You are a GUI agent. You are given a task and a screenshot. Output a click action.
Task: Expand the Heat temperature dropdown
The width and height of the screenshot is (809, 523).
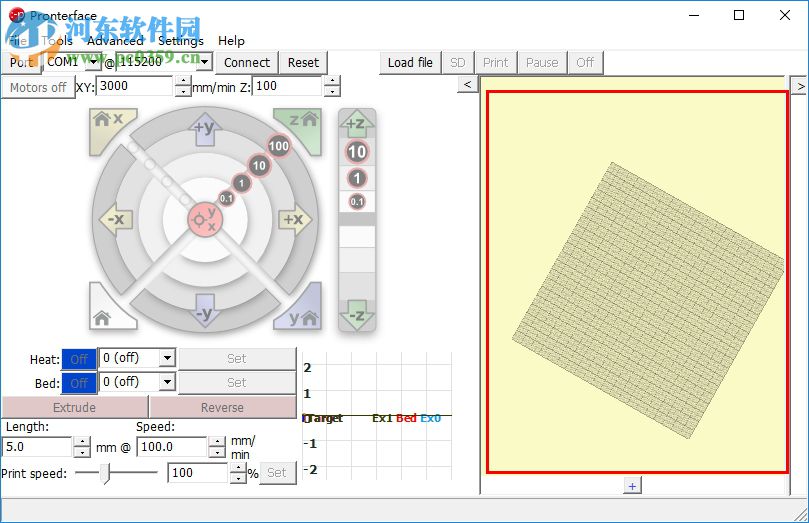coord(167,357)
